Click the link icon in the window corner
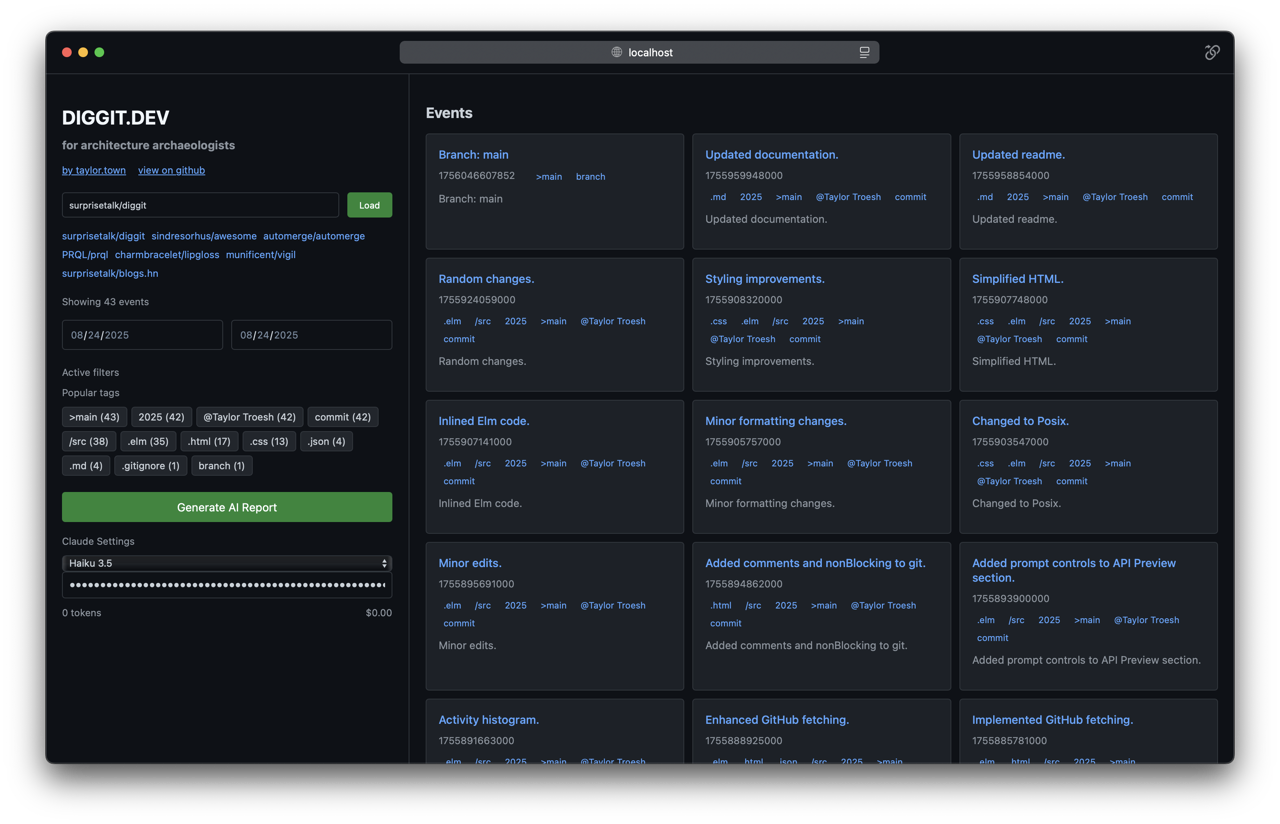1280x824 pixels. [1212, 52]
